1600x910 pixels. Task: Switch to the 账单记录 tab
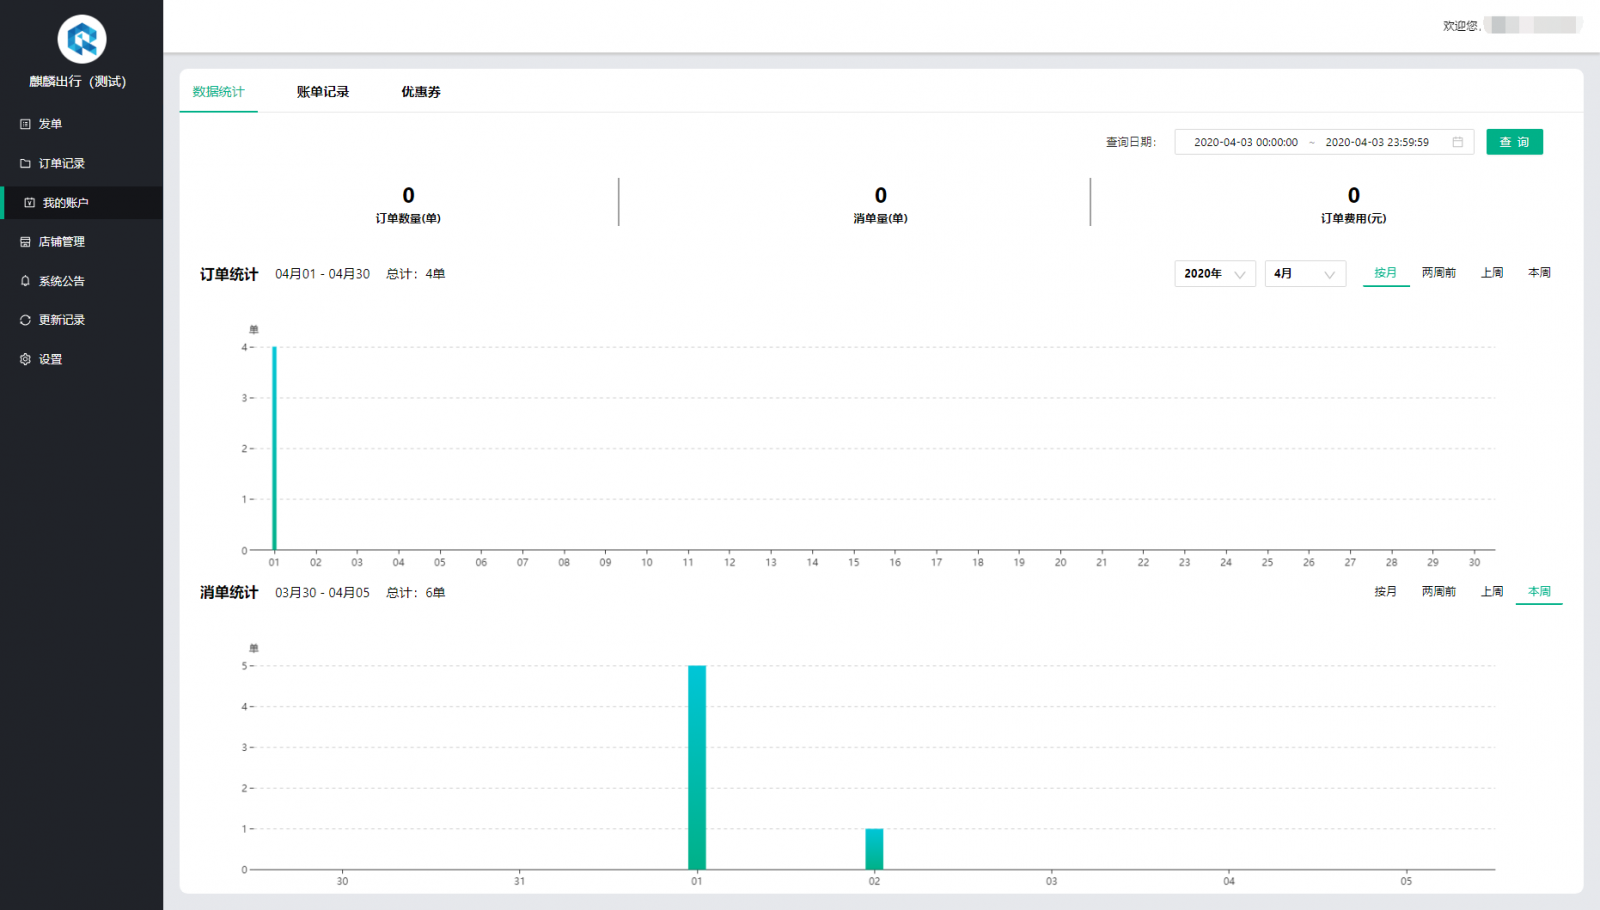pyautogui.click(x=322, y=92)
